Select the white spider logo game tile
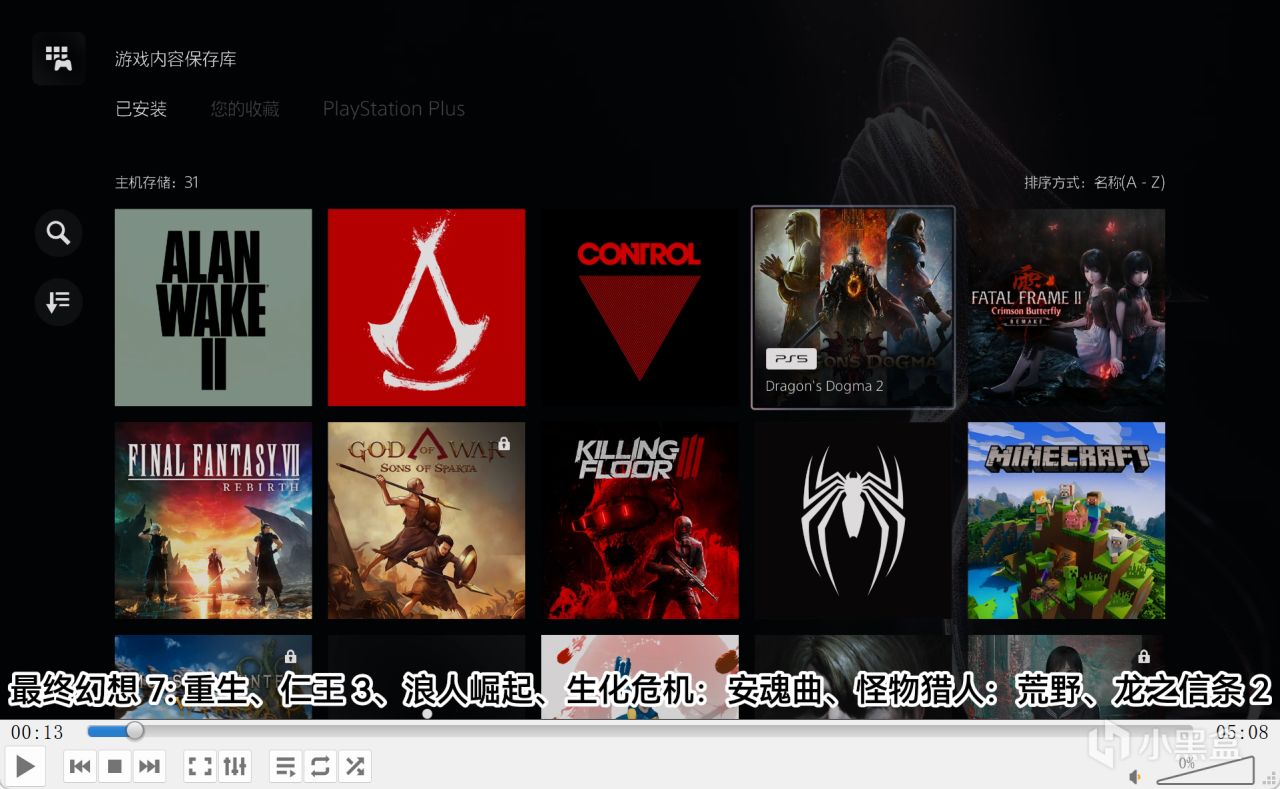 [x=853, y=520]
